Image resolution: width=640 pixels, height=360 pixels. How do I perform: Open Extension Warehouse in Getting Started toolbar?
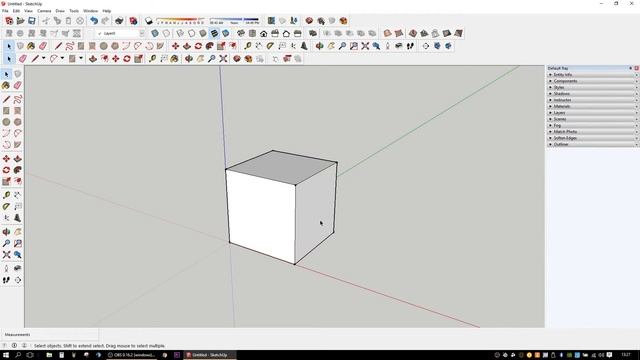248,59
